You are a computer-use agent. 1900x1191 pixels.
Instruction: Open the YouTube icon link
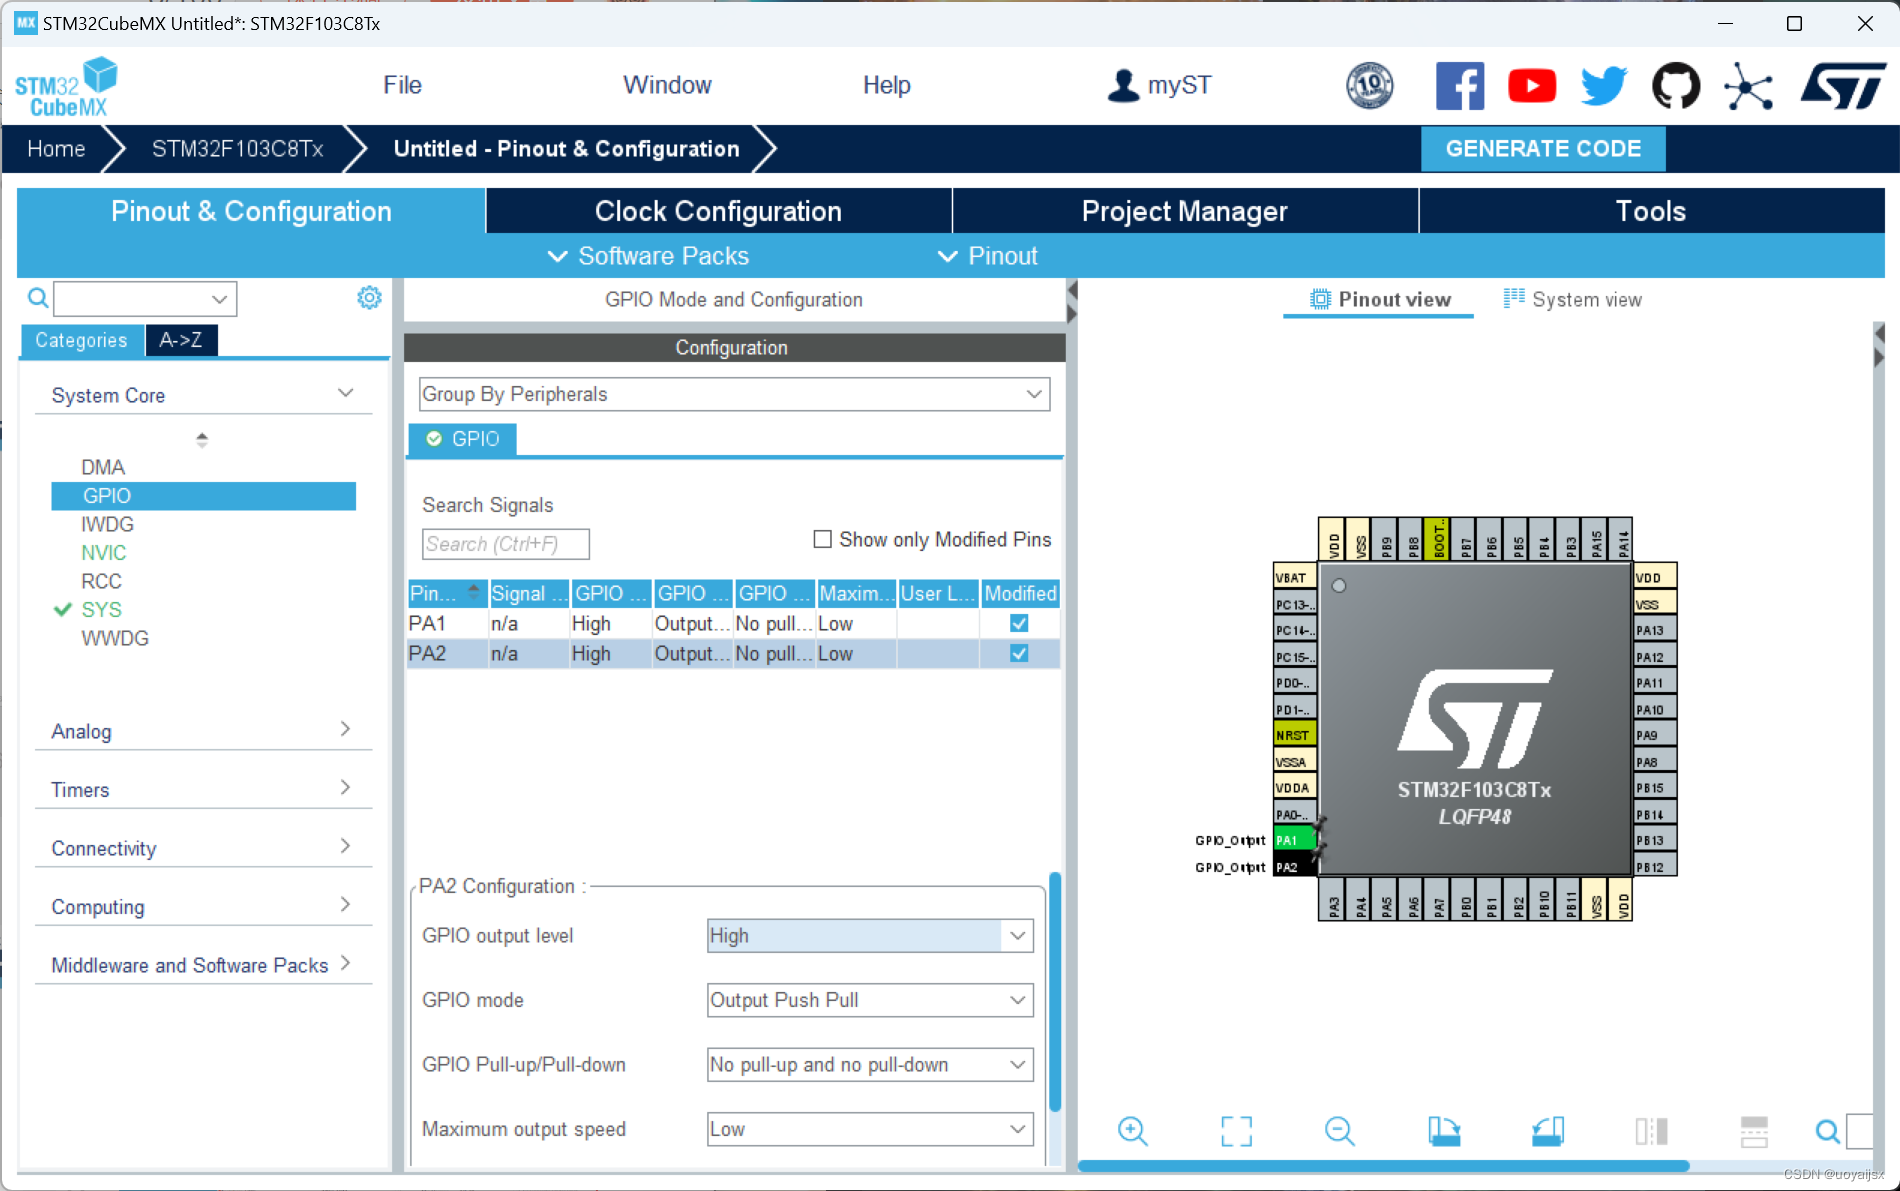[x=1531, y=86]
